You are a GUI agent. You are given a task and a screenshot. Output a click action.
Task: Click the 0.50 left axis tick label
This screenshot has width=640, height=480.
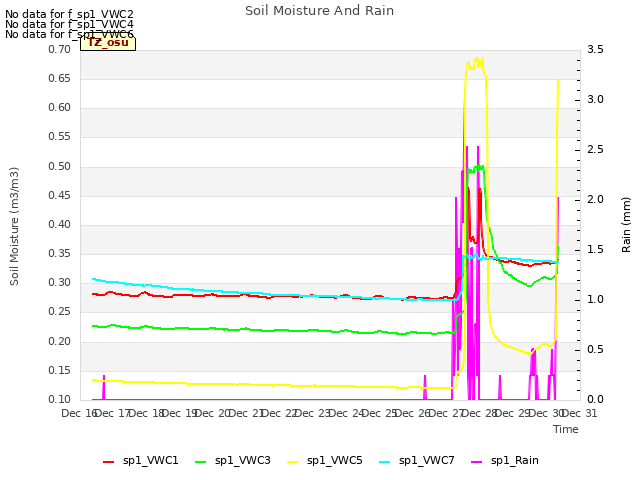60,166
